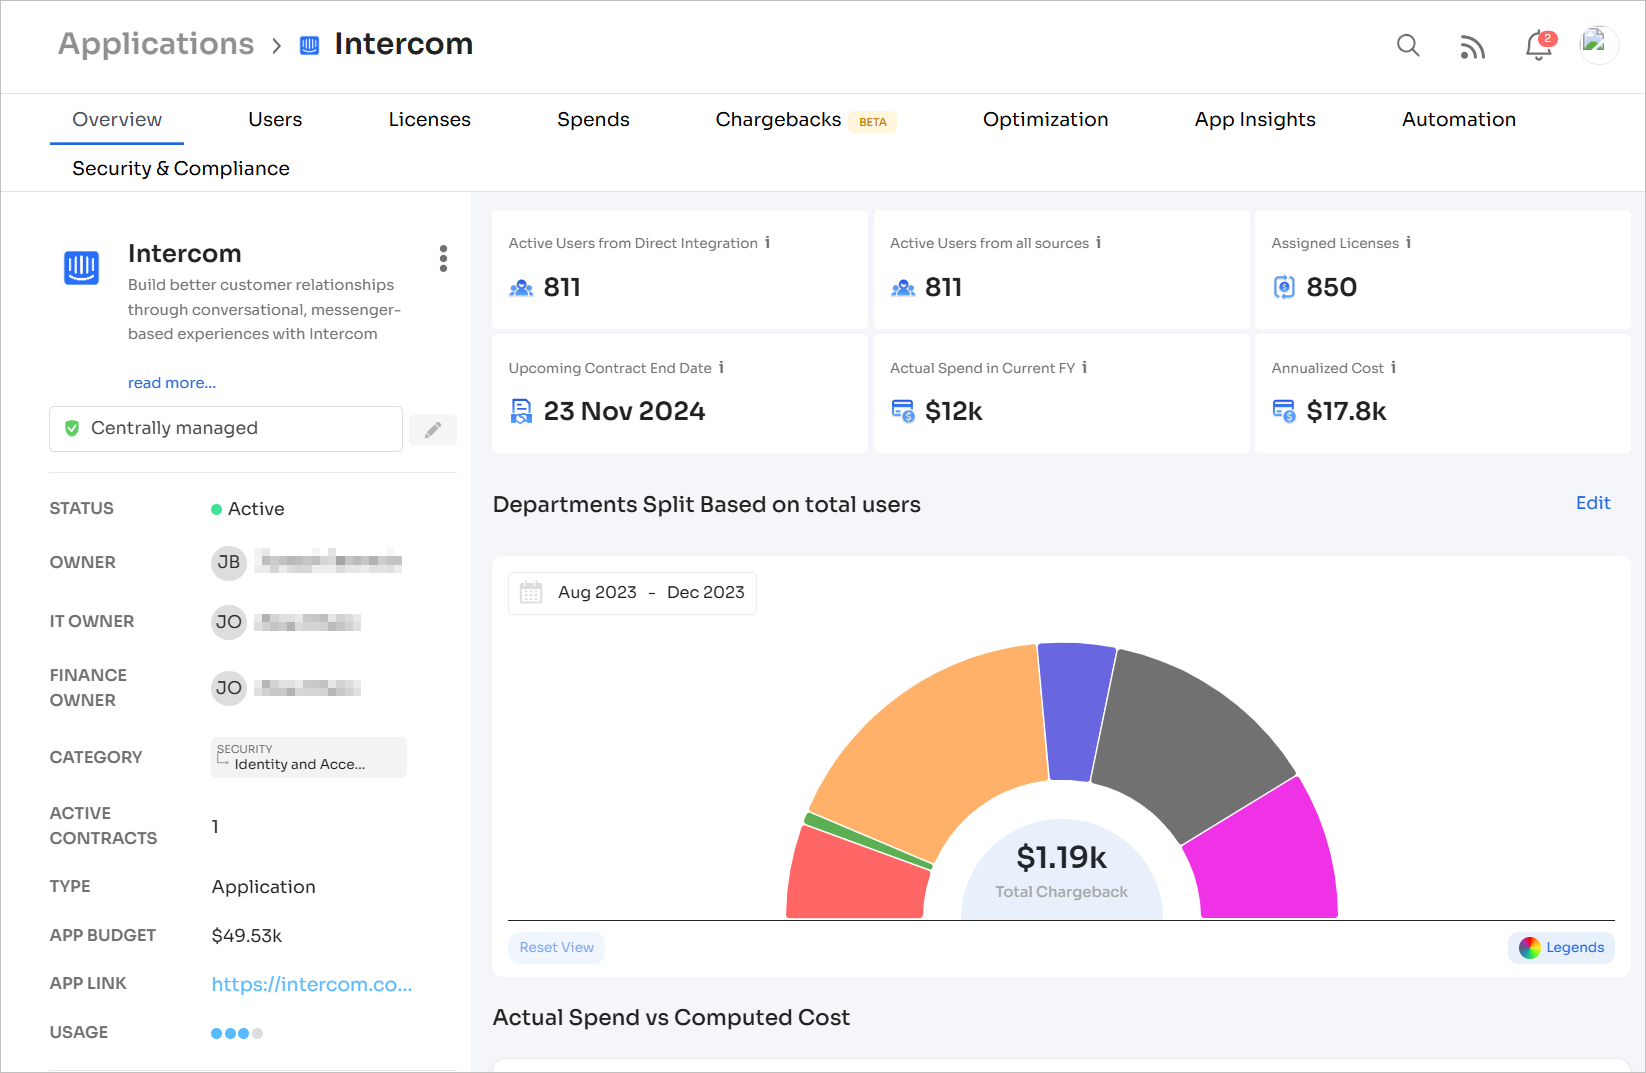
Task: Open notifications bell with badge
Action: point(1539,46)
